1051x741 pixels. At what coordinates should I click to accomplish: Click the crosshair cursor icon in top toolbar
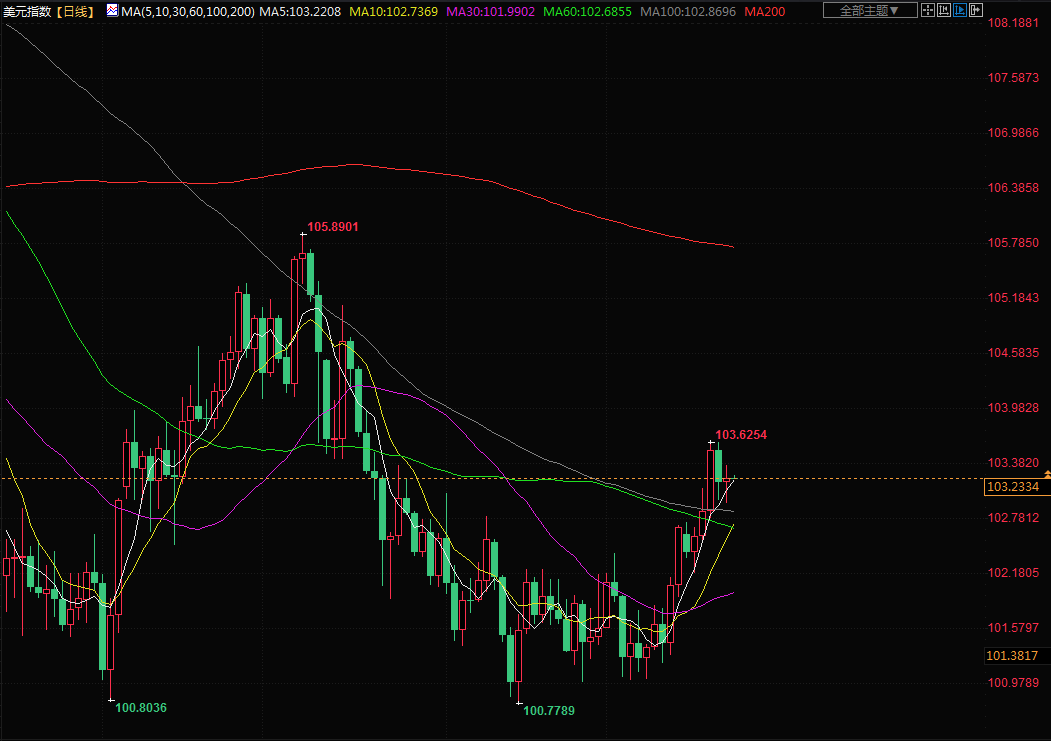(927, 11)
